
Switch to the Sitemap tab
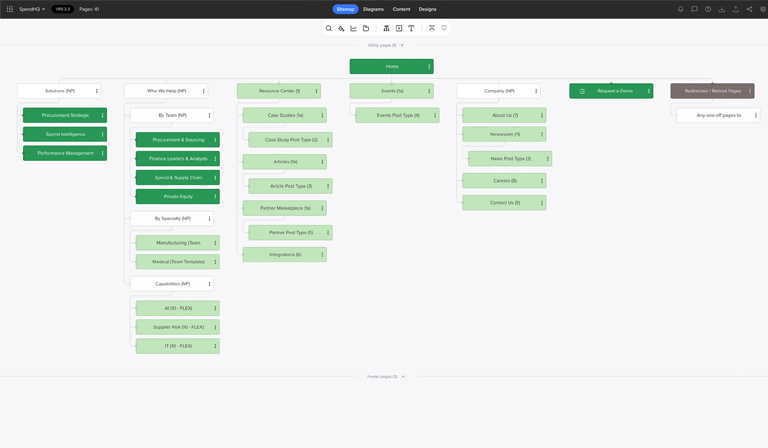345,9
